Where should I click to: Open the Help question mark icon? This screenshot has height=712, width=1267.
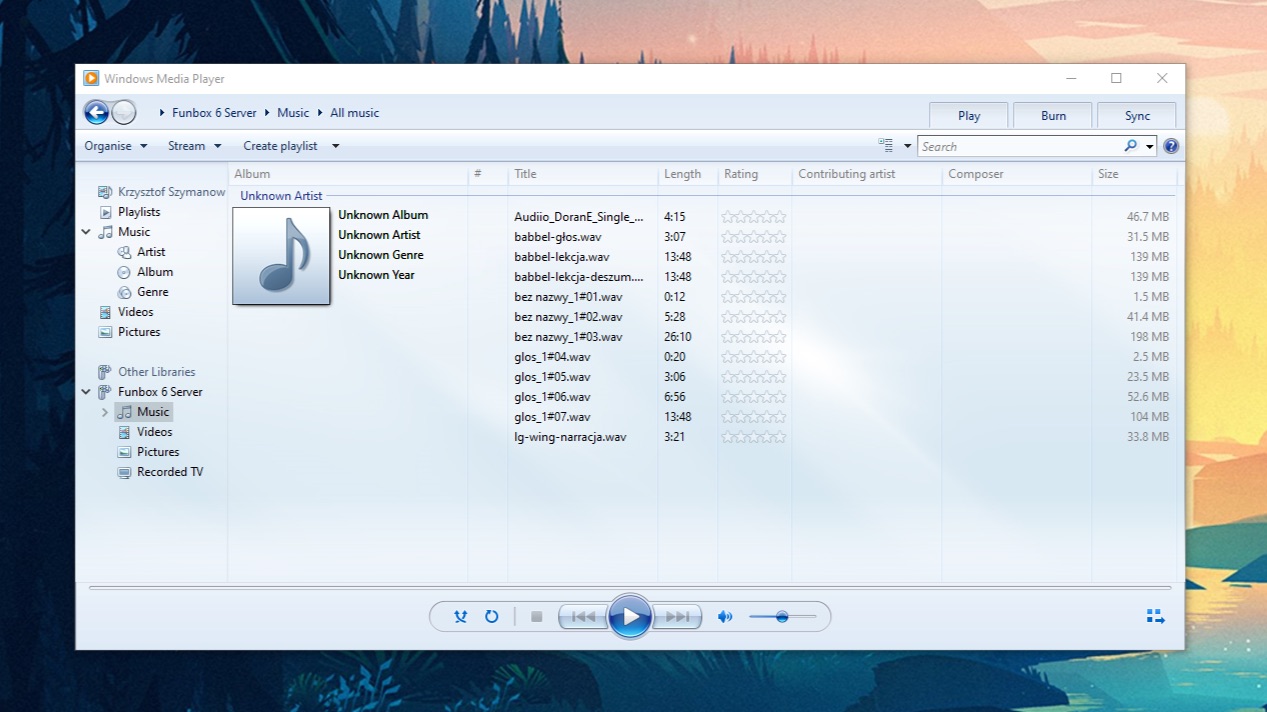click(1171, 146)
